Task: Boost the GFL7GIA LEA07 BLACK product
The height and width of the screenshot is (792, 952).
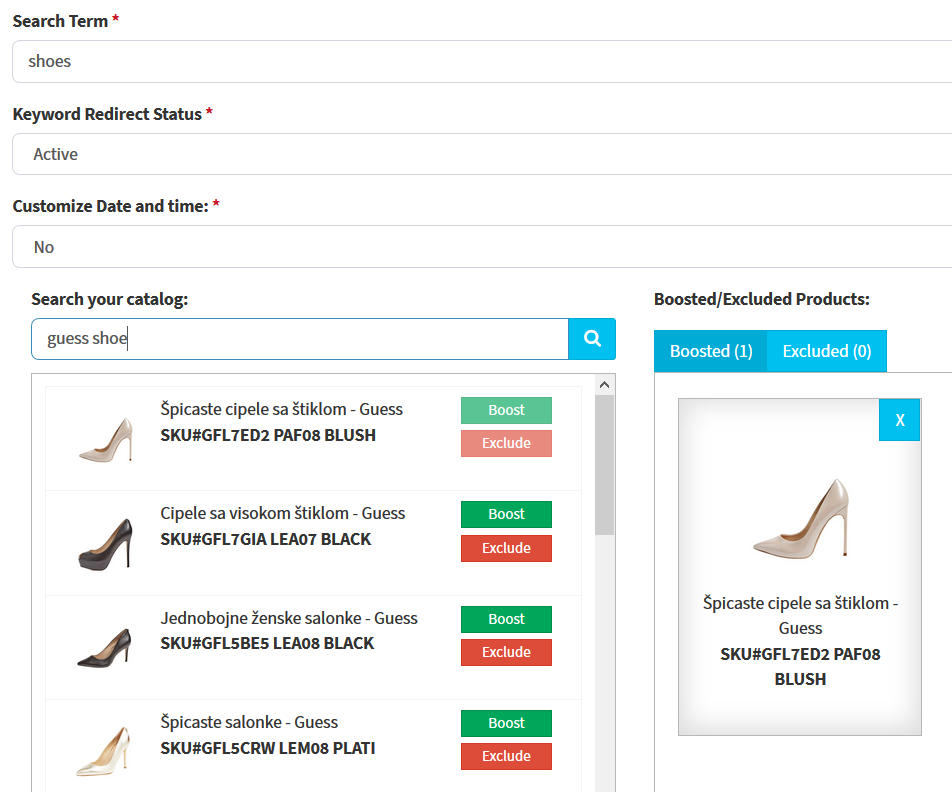Action: [506, 514]
